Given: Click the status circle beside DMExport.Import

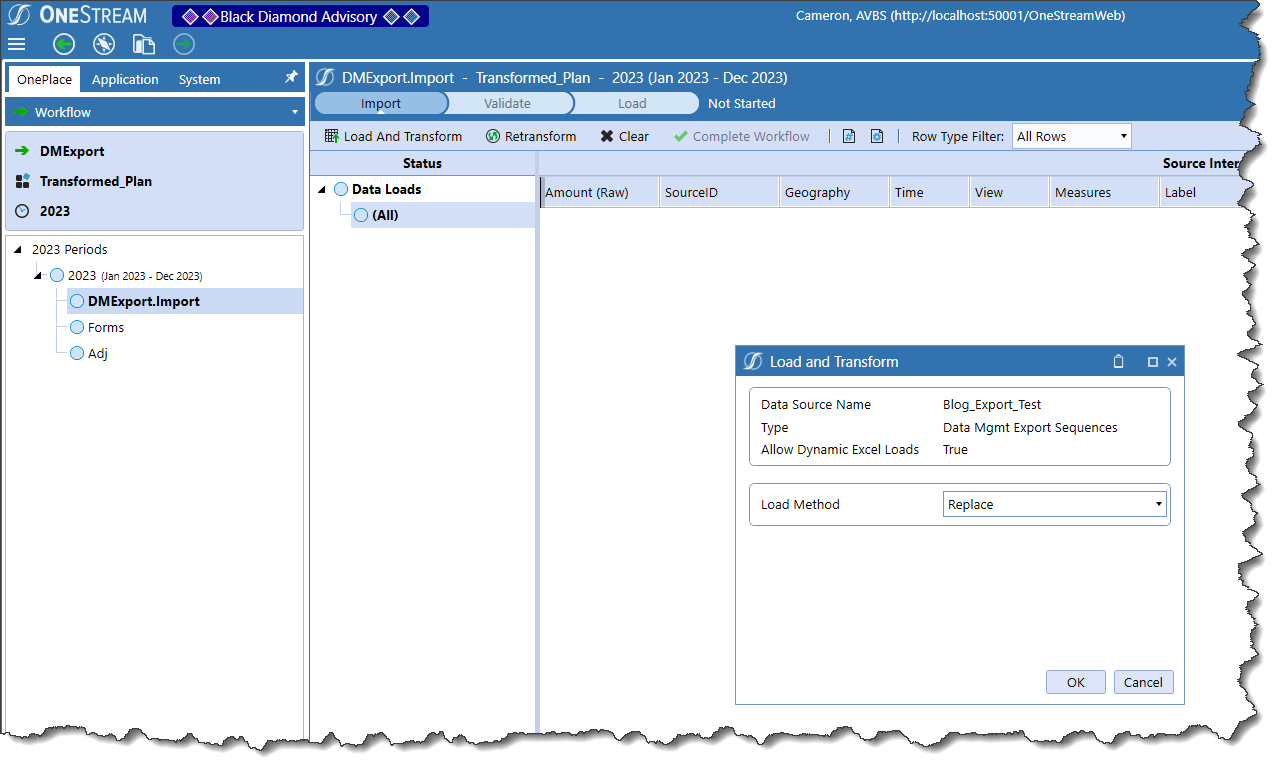Looking at the screenshot, I should click(77, 301).
